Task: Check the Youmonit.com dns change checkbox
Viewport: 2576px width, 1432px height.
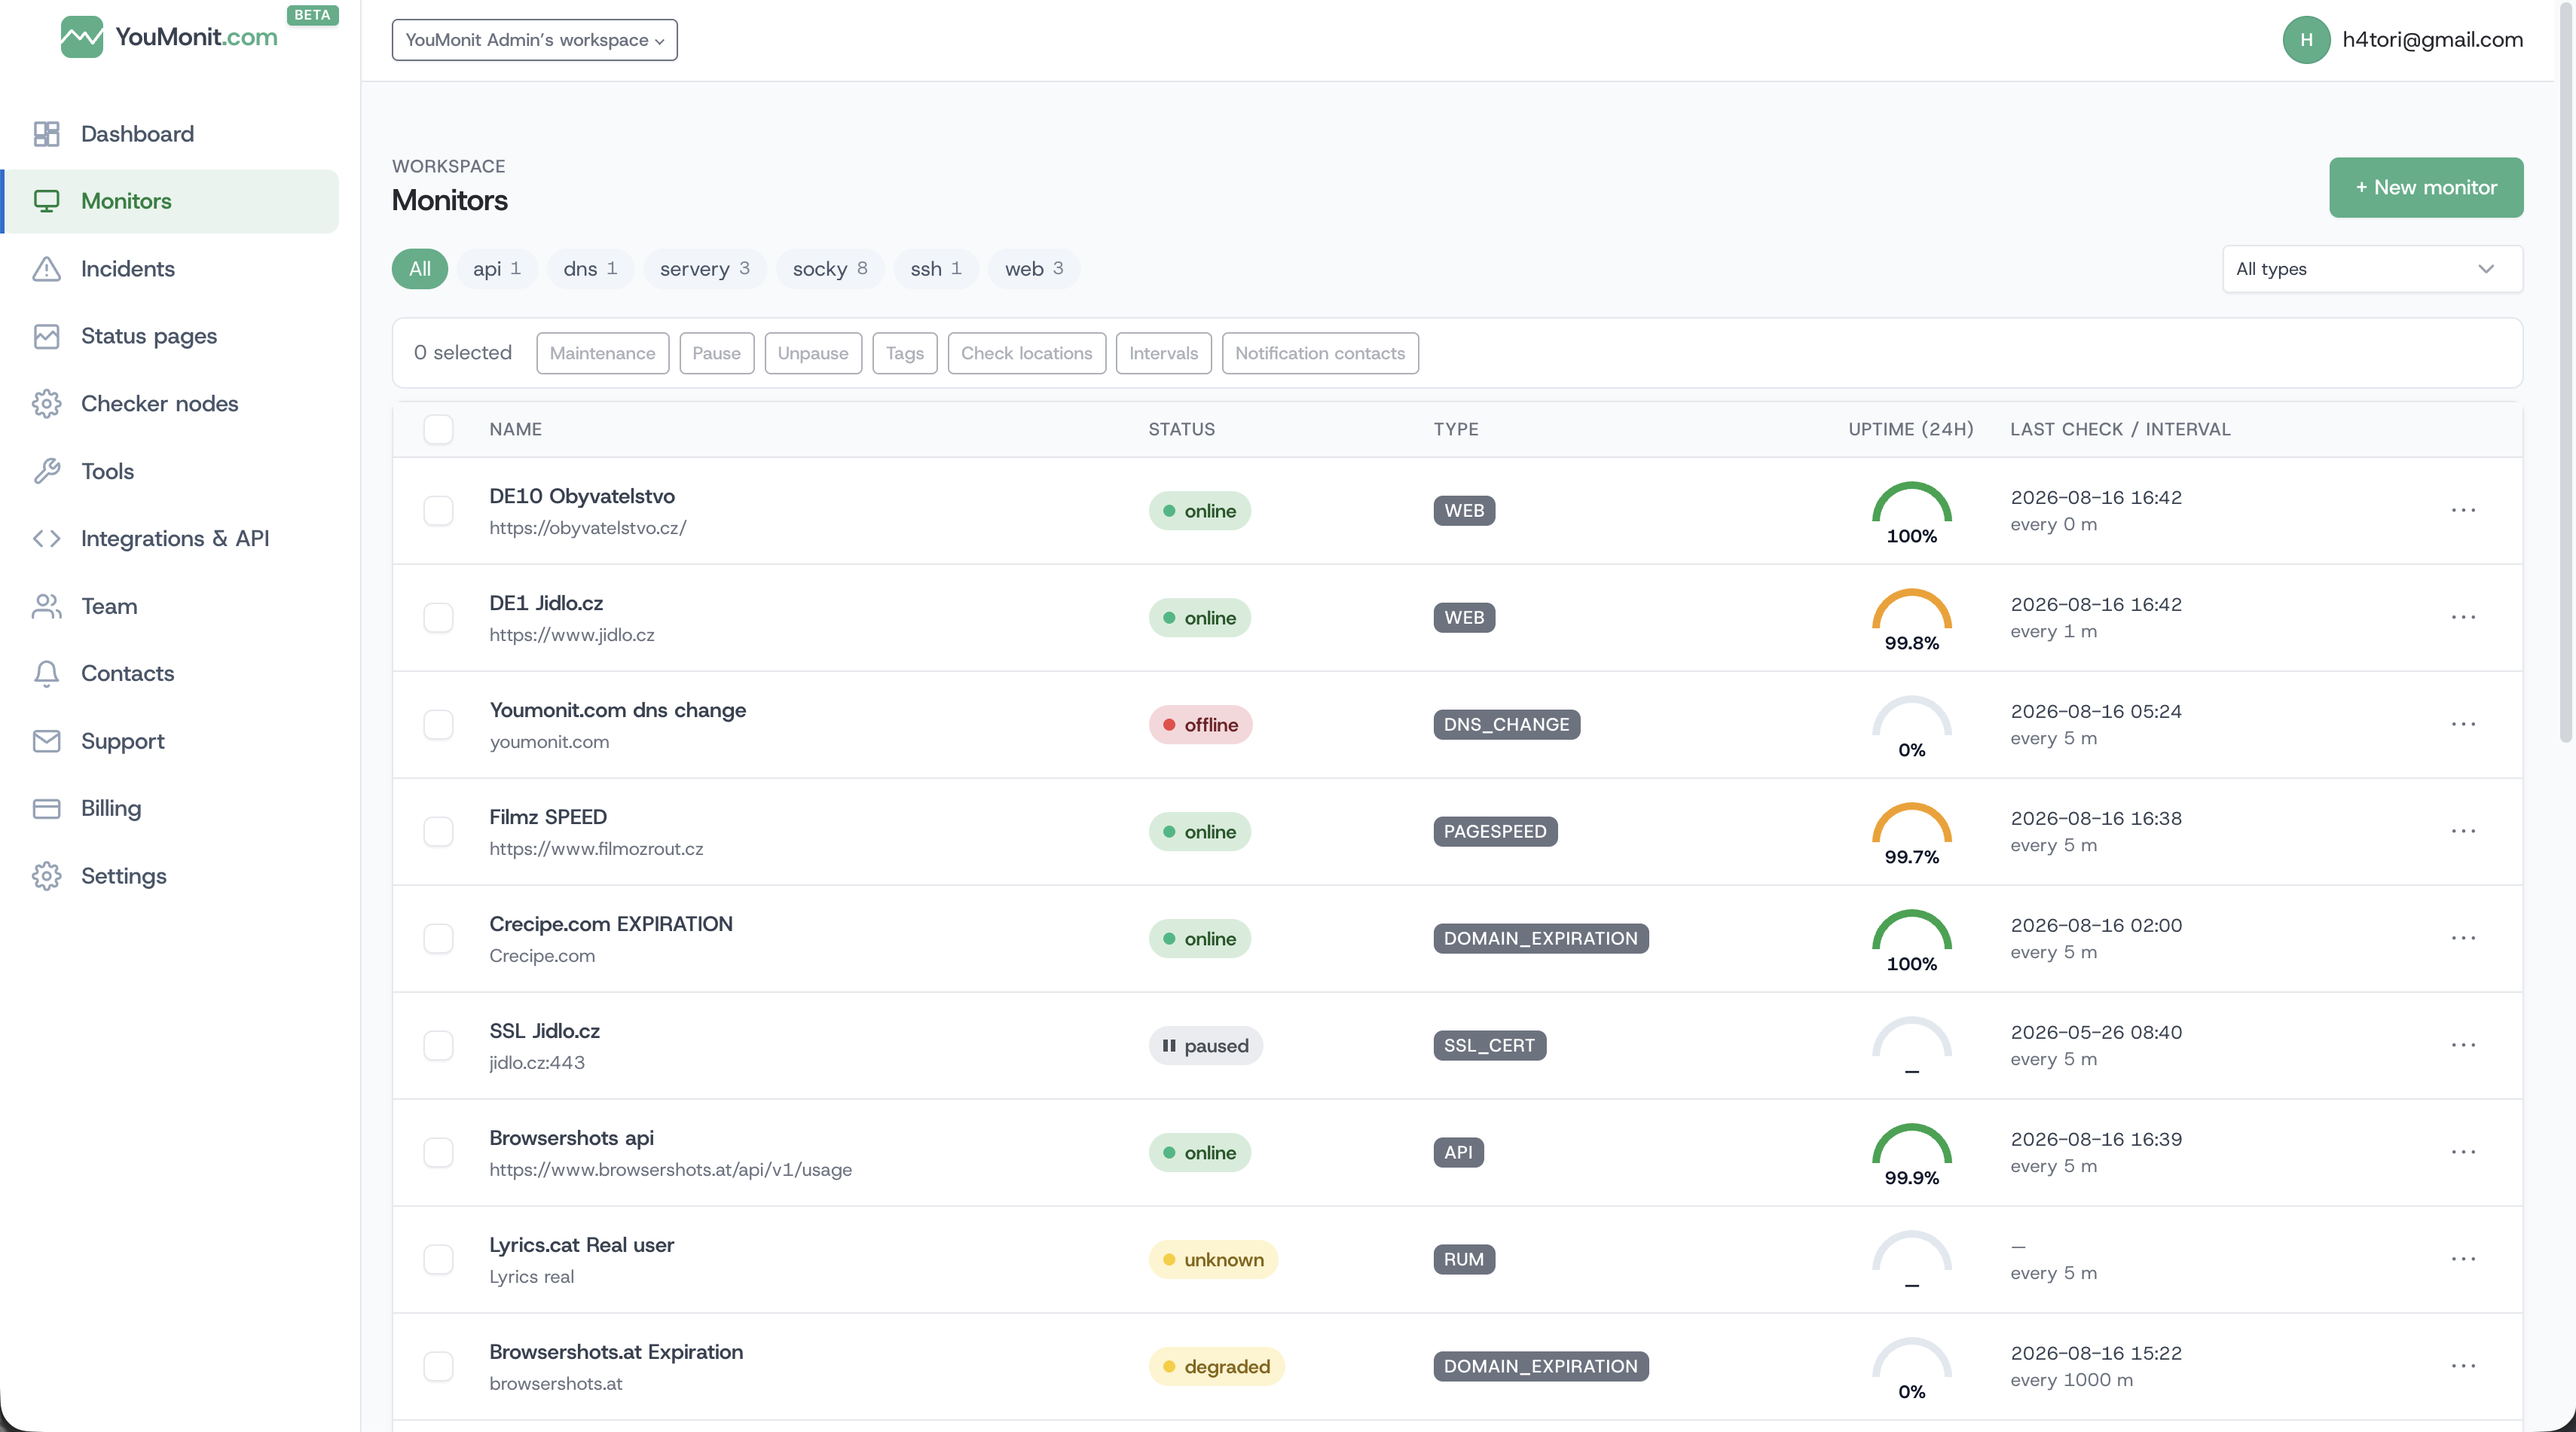Action: [438, 725]
